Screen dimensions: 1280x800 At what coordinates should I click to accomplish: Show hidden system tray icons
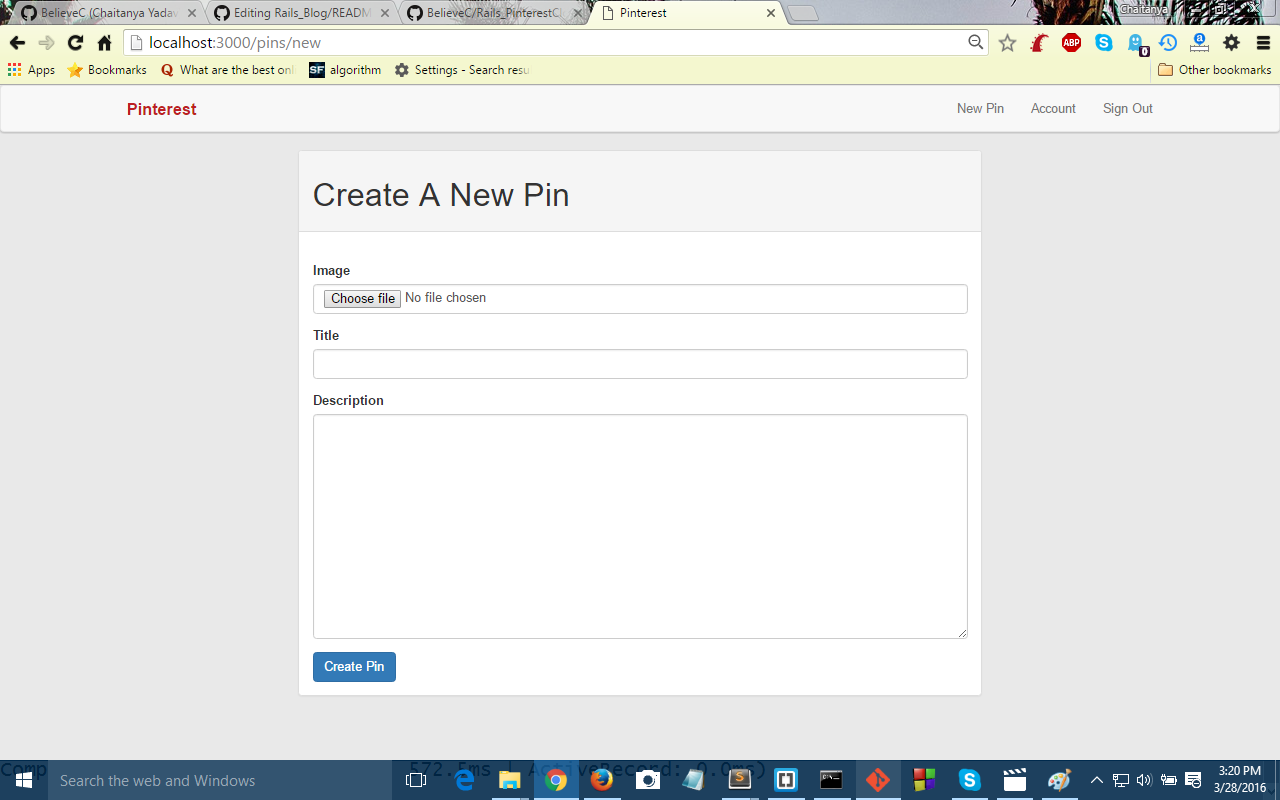click(x=1097, y=780)
